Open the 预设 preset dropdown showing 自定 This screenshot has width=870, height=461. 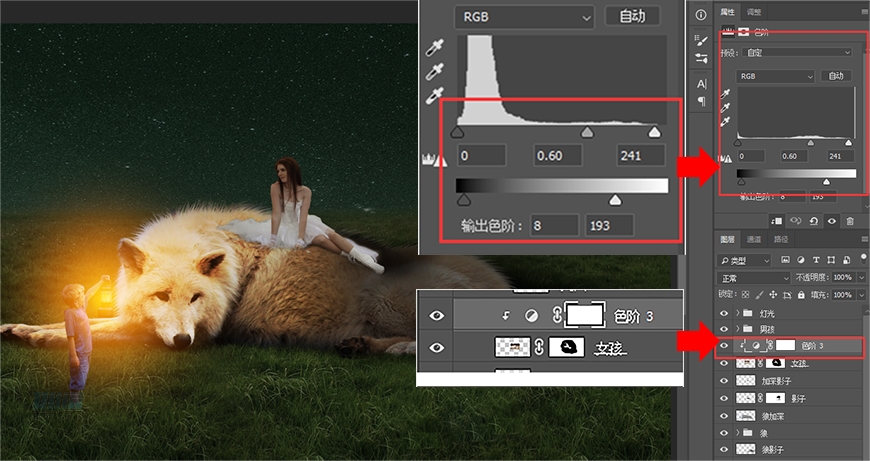tap(798, 52)
